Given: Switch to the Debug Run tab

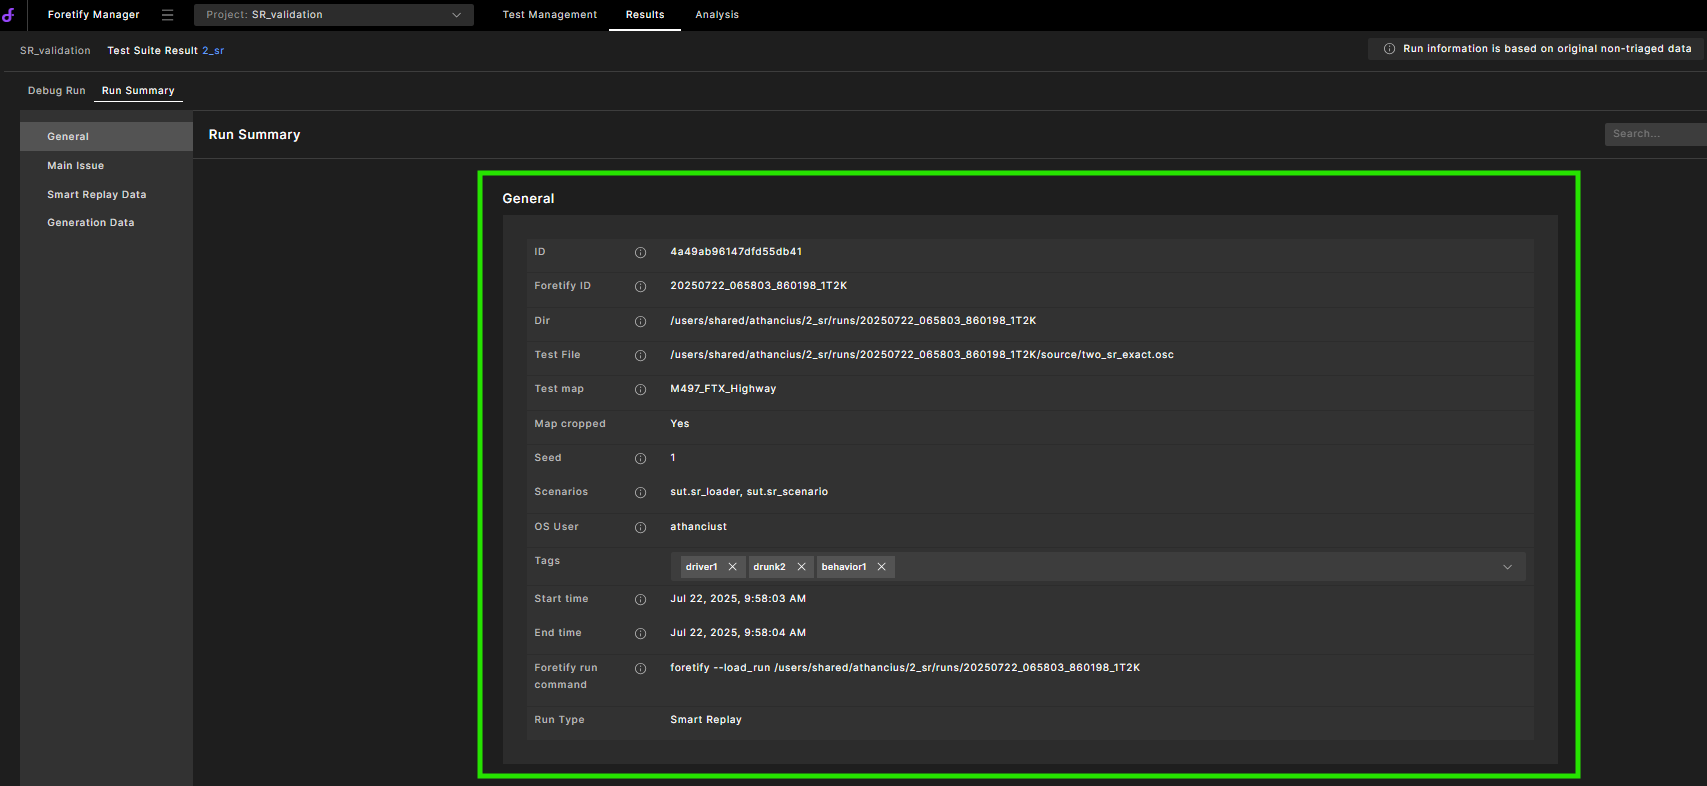Looking at the screenshot, I should tap(56, 91).
